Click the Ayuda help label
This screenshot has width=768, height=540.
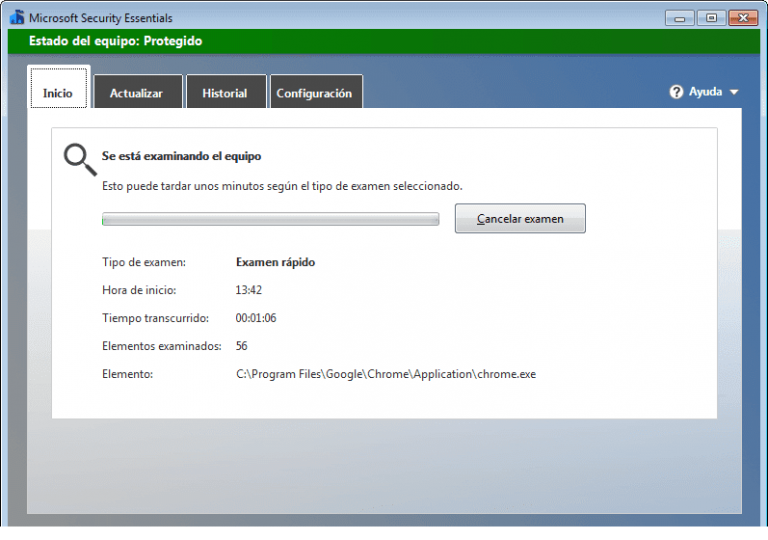[x=705, y=92]
